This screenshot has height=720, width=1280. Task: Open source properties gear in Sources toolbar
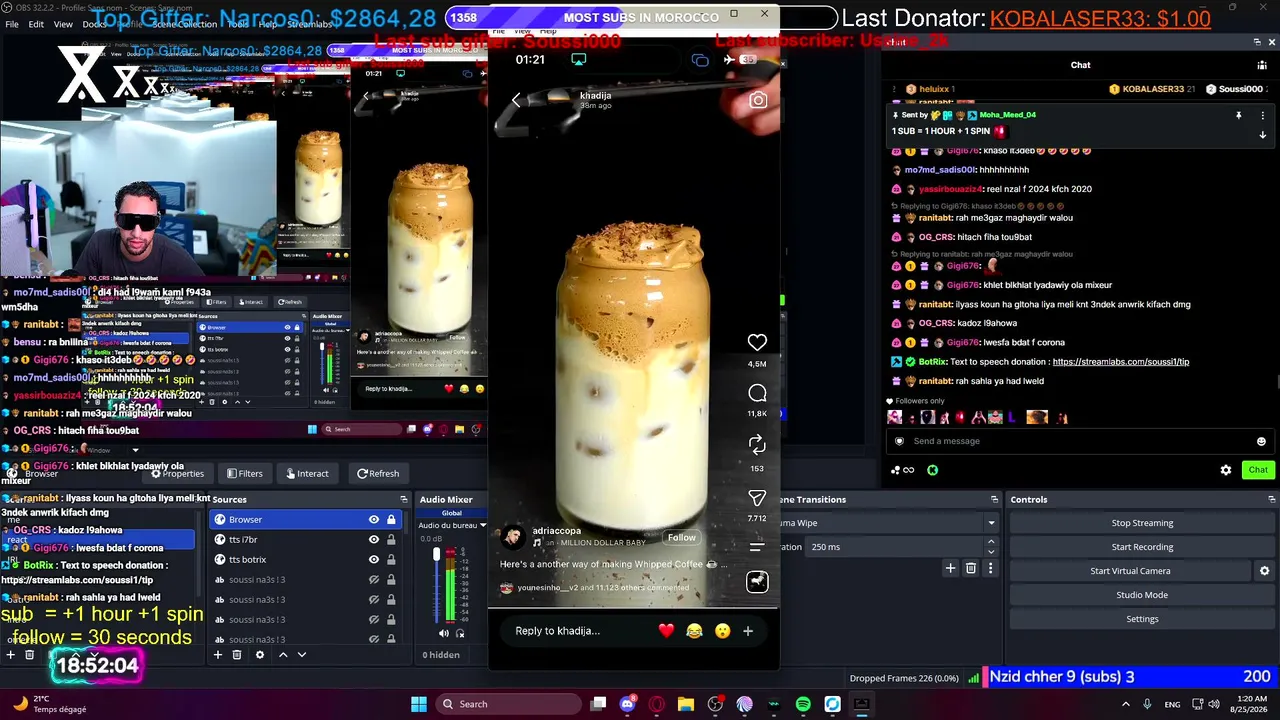[260, 655]
